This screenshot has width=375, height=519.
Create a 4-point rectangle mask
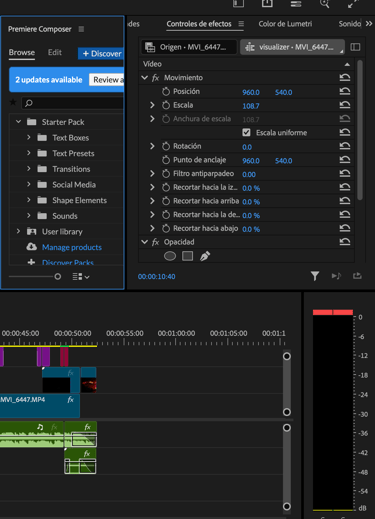[x=187, y=256]
